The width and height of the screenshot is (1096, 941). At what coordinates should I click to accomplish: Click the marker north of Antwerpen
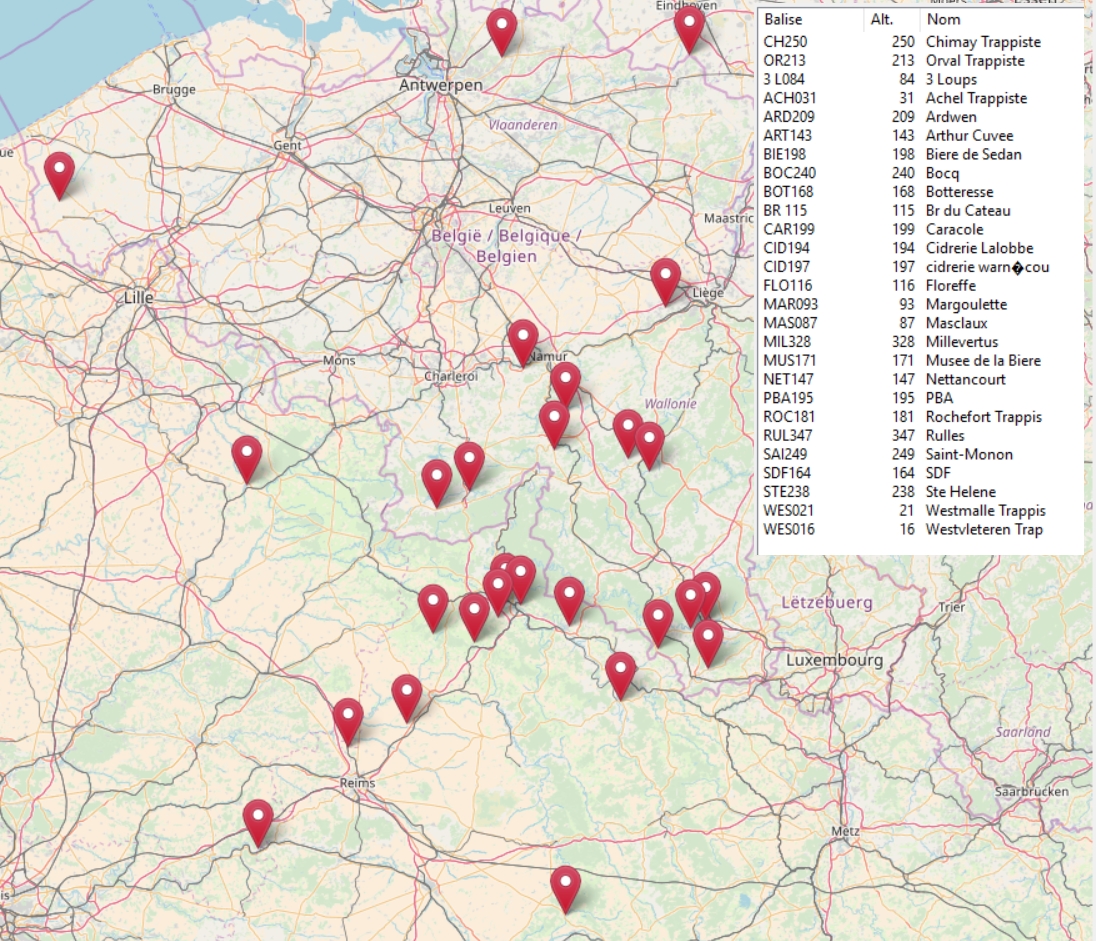[501, 28]
